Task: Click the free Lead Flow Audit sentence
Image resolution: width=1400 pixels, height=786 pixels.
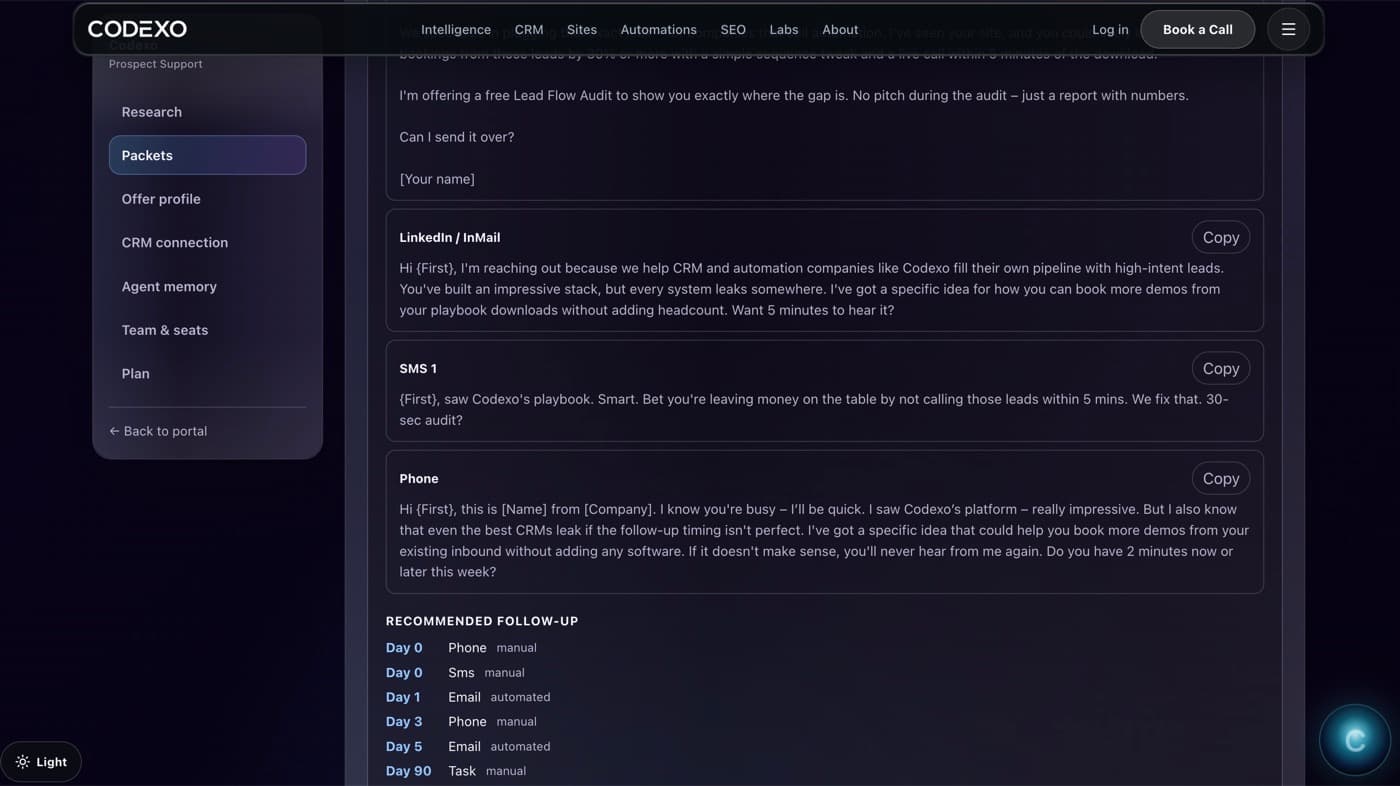Action: coord(794,96)
